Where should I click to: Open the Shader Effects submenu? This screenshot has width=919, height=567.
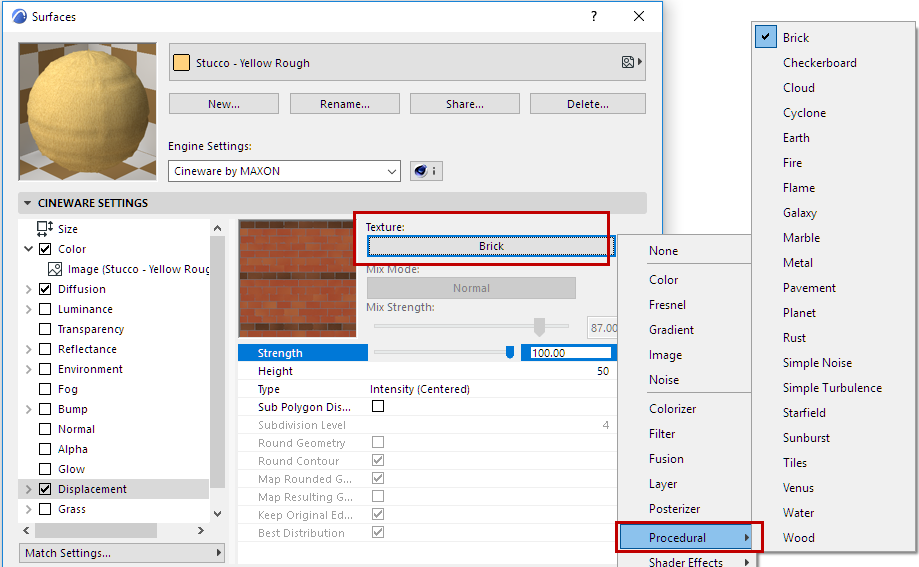tap(686, 561)
